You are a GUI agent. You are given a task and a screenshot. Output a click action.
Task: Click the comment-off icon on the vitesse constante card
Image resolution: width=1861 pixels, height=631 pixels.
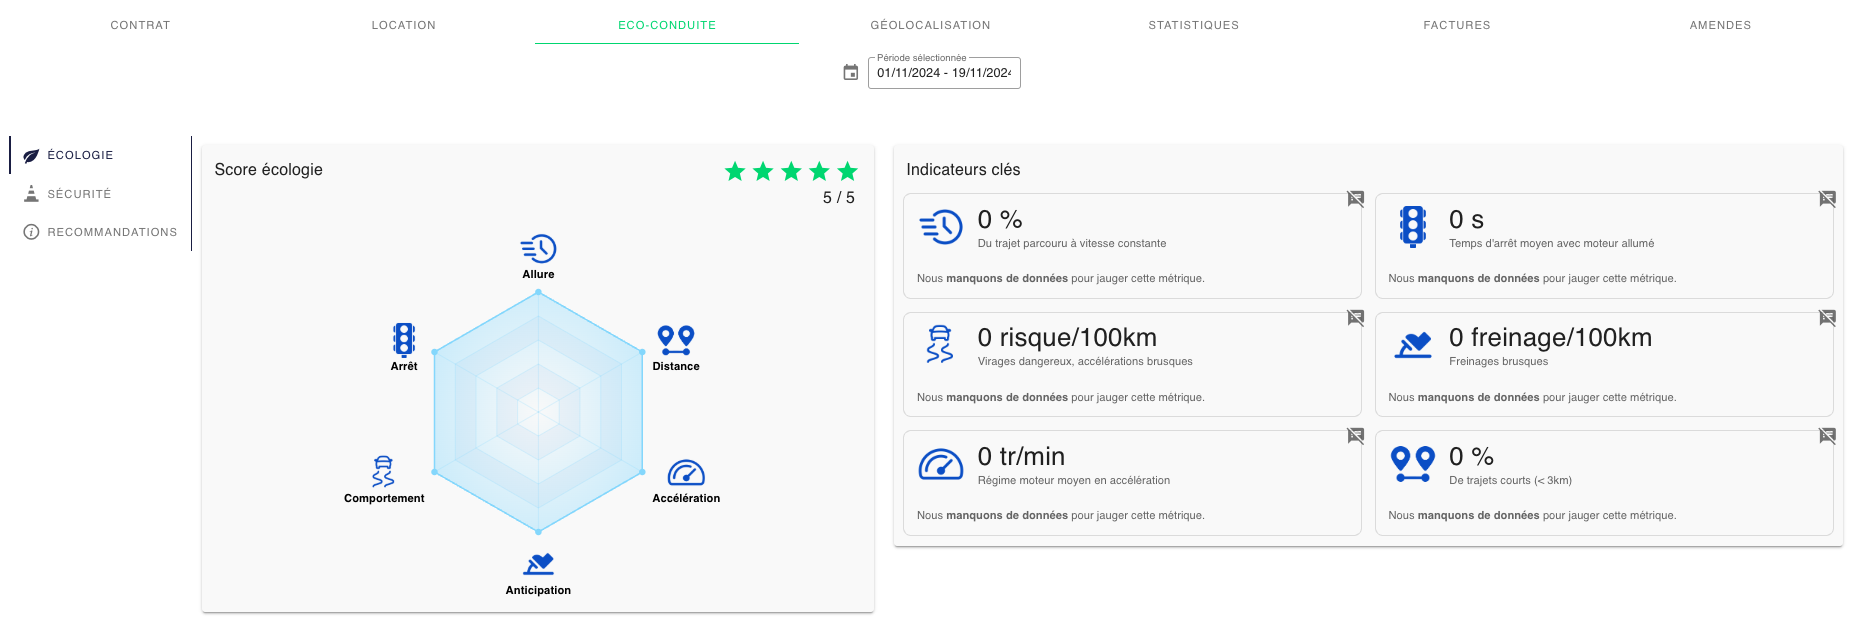pos(1355,199)
